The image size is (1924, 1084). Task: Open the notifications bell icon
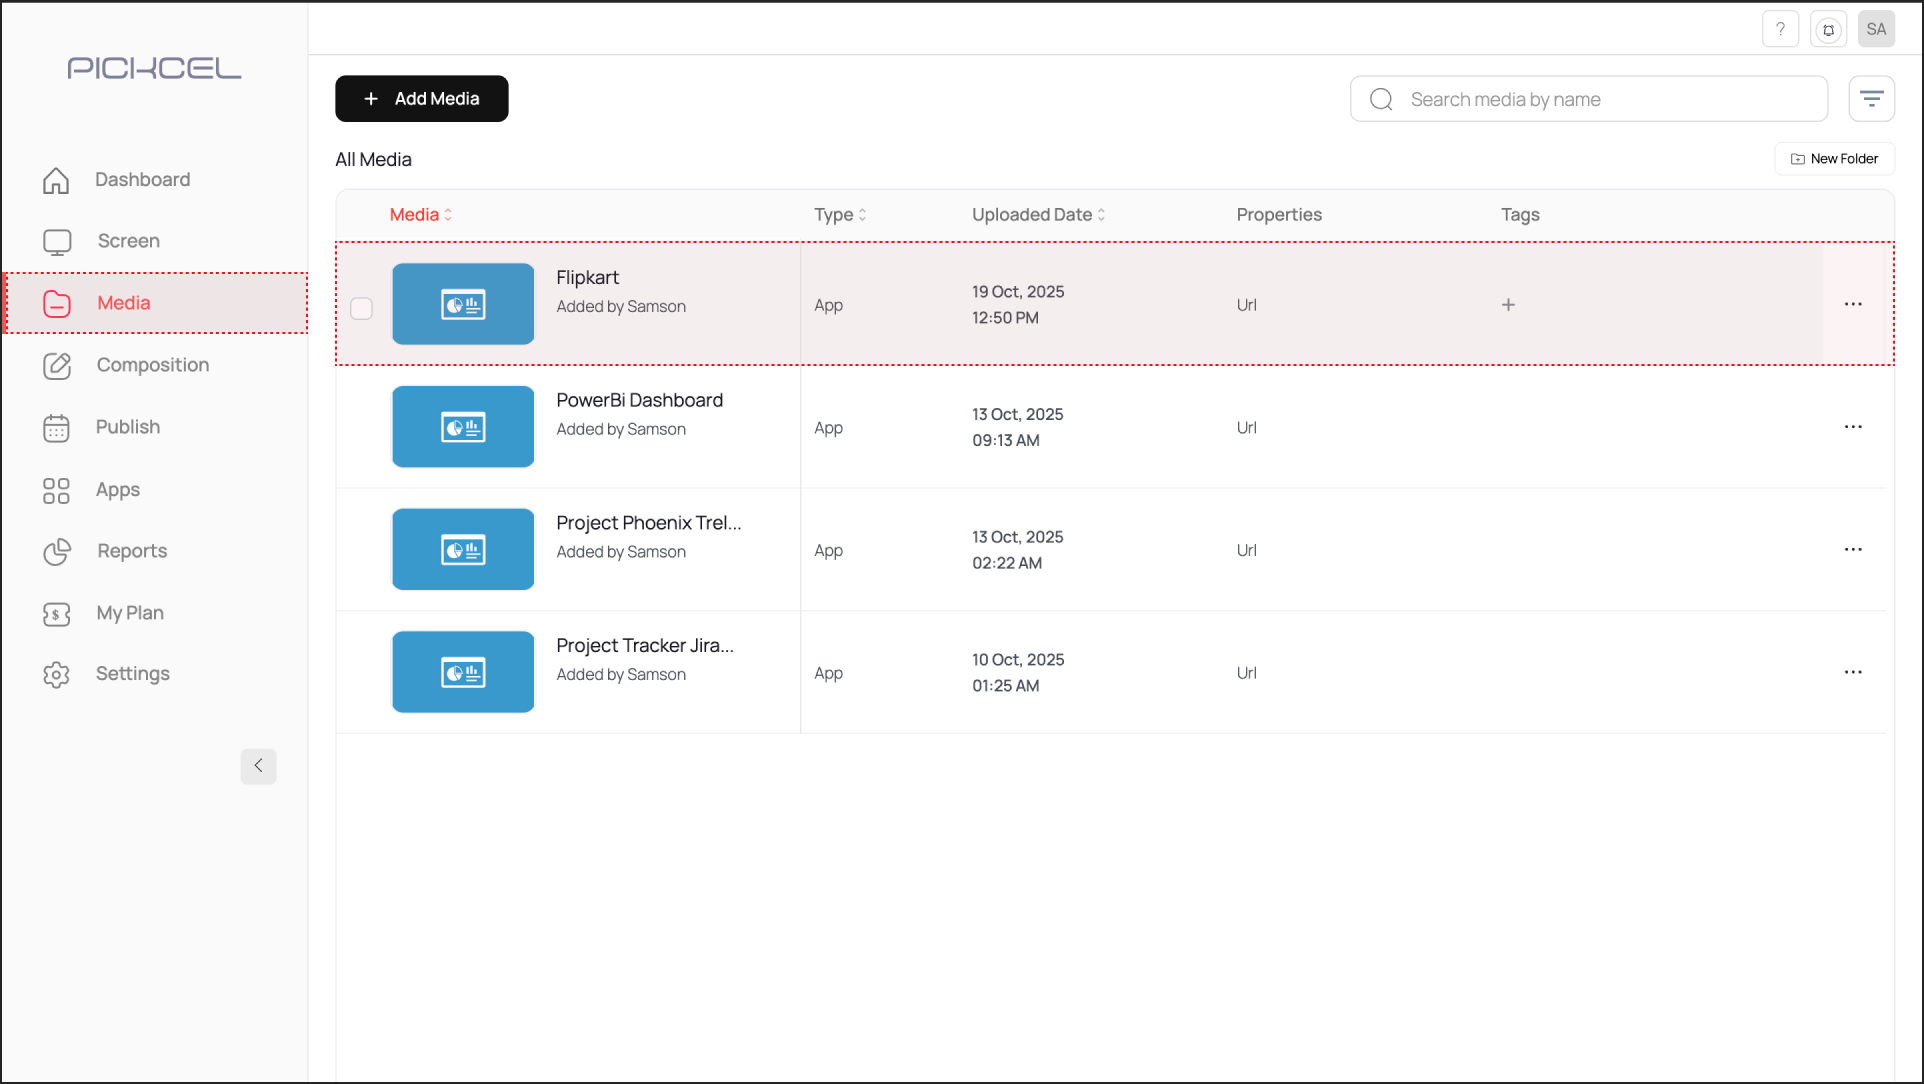click(x=1828, y=29)
